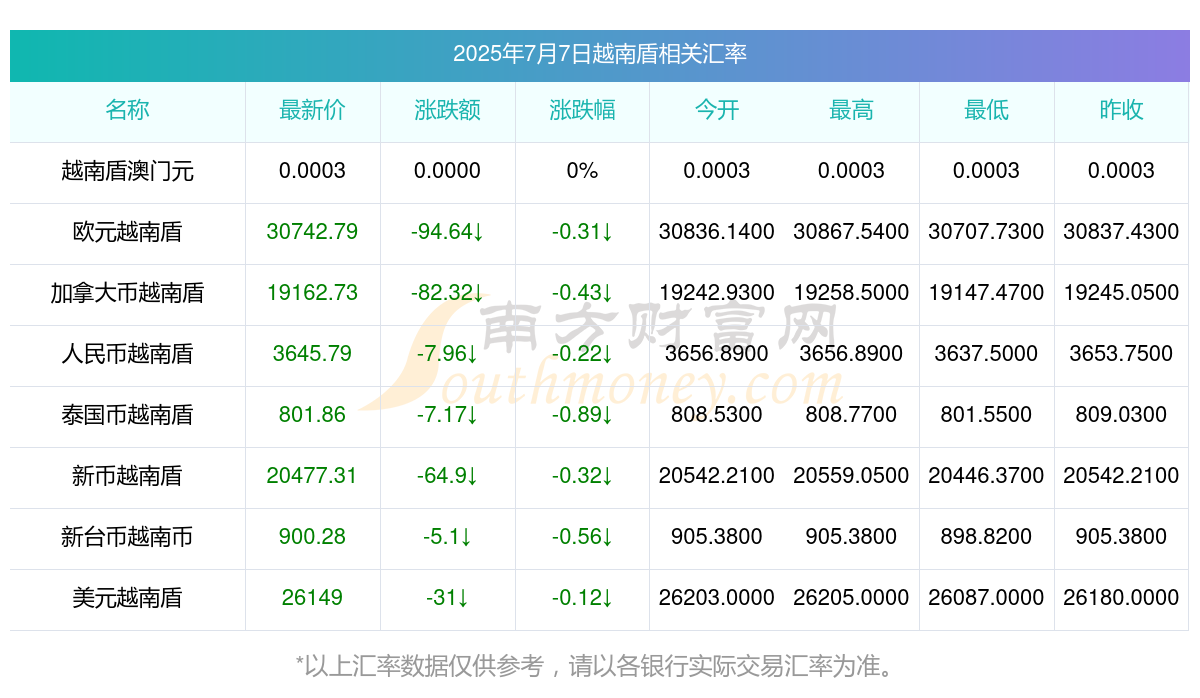Click highest value 19258.5000
Image resolution: width=1200 pixels, height=698 pixels.
click(x=851, y=293)
